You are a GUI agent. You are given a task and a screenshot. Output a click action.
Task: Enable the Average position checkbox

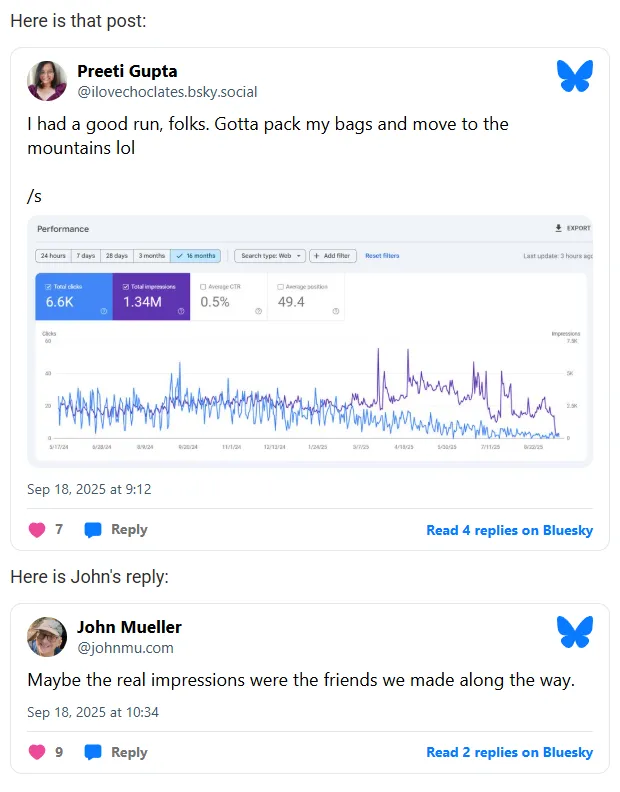(x=280, y=287)
